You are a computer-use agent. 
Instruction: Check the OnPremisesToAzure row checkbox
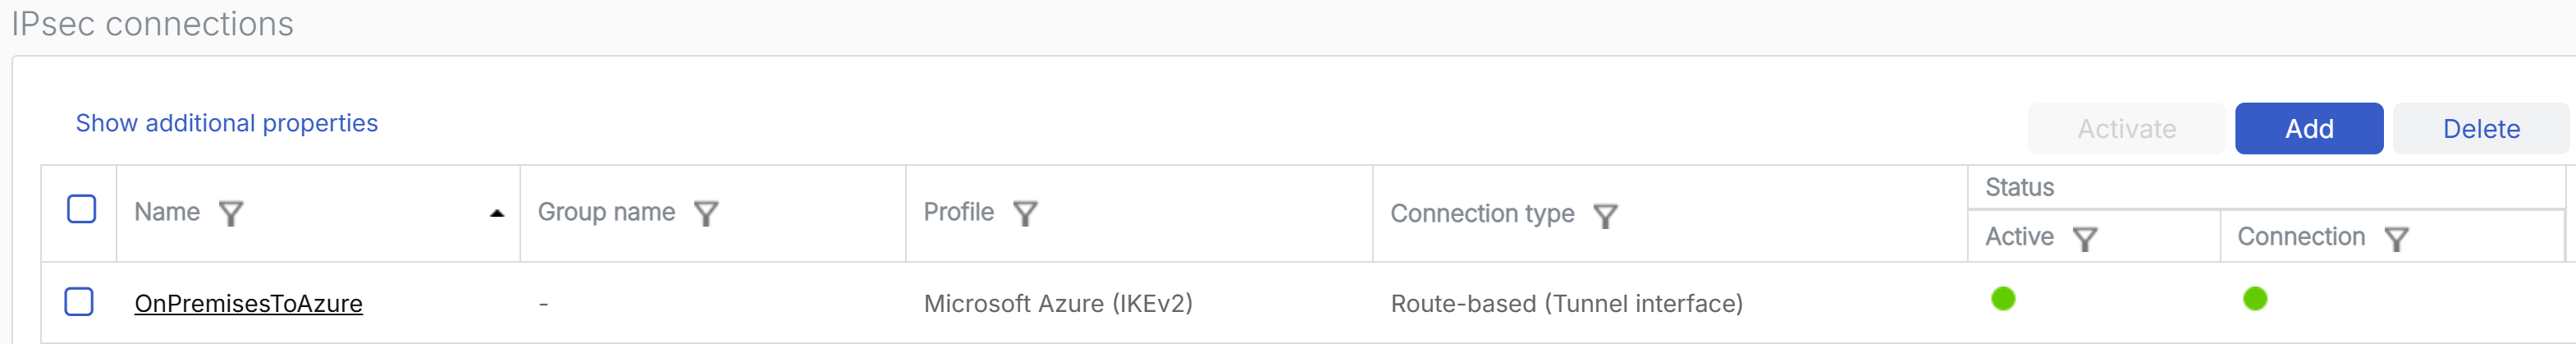click(x=79, y=301)
